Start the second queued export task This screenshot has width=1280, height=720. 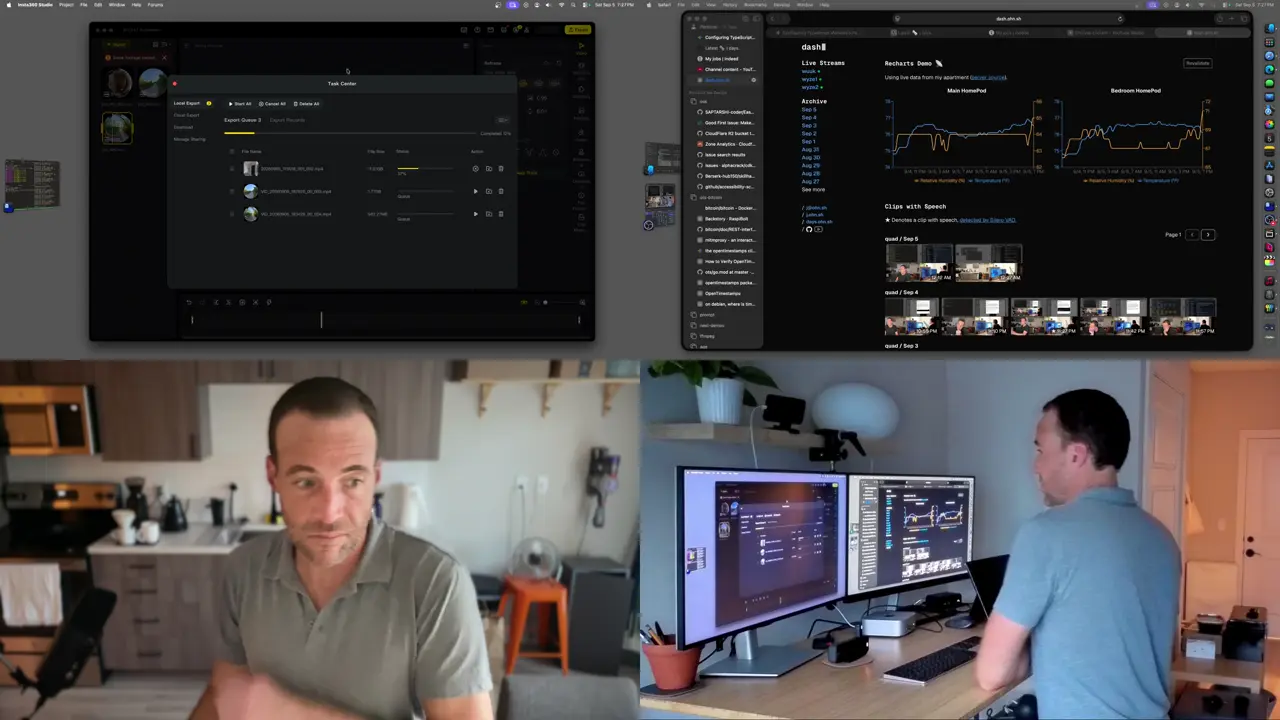point(475,191)
